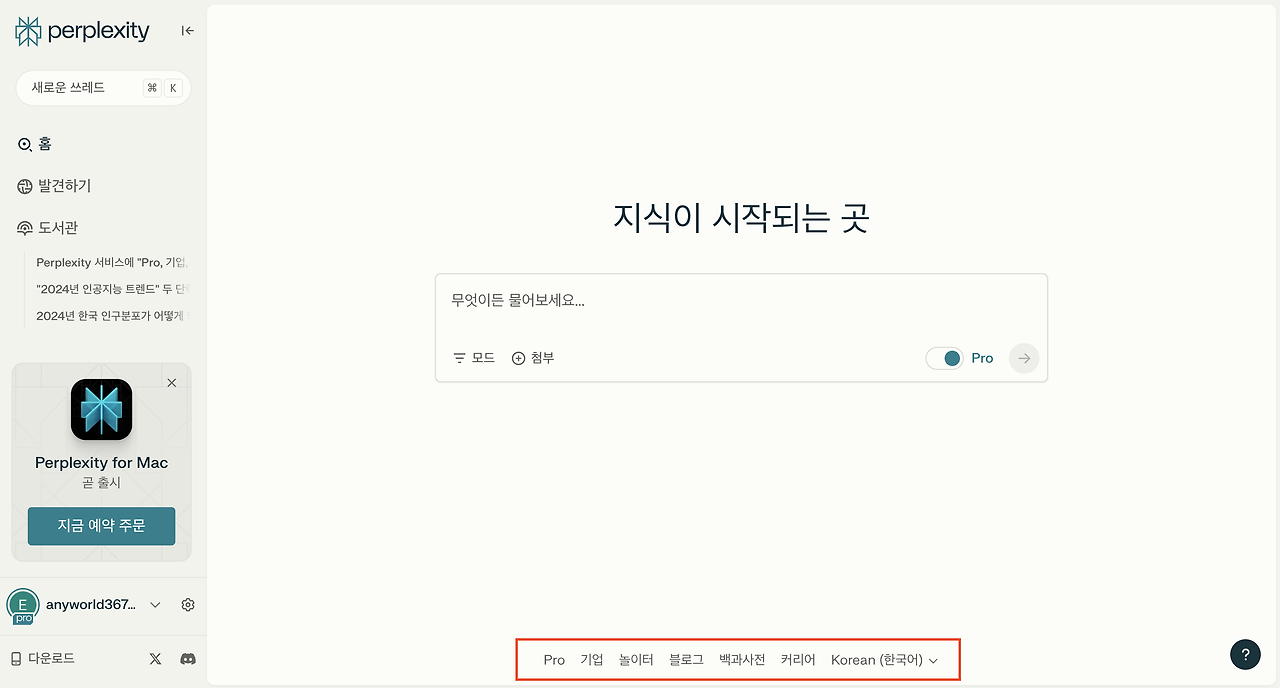The height and width of the screenshot is (688, 1280).
Task: Toggle the Pro switch
Action: pos(944,358)
